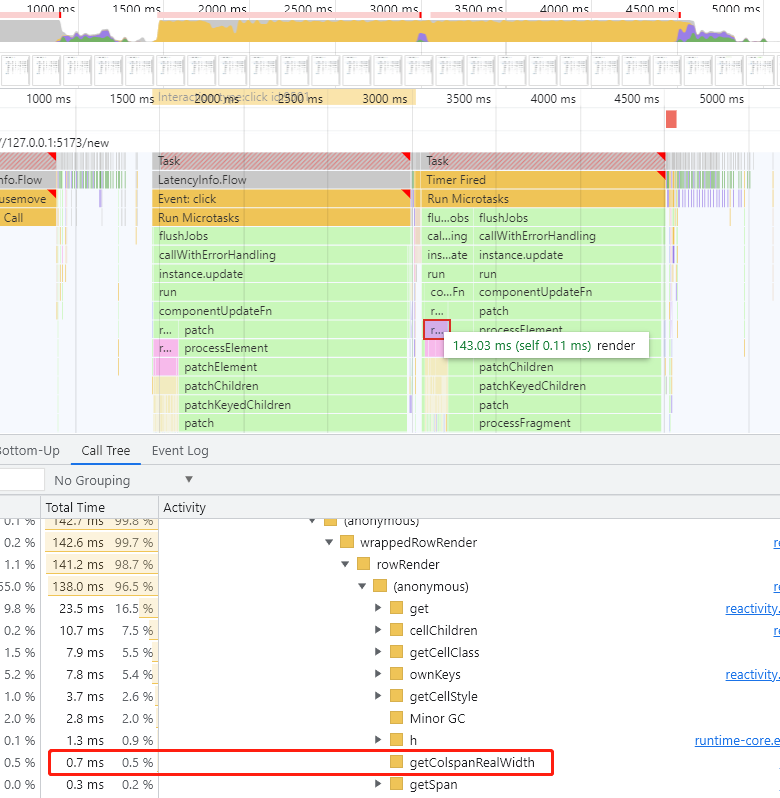Open the reactivity link beside get

click(752, 608)
